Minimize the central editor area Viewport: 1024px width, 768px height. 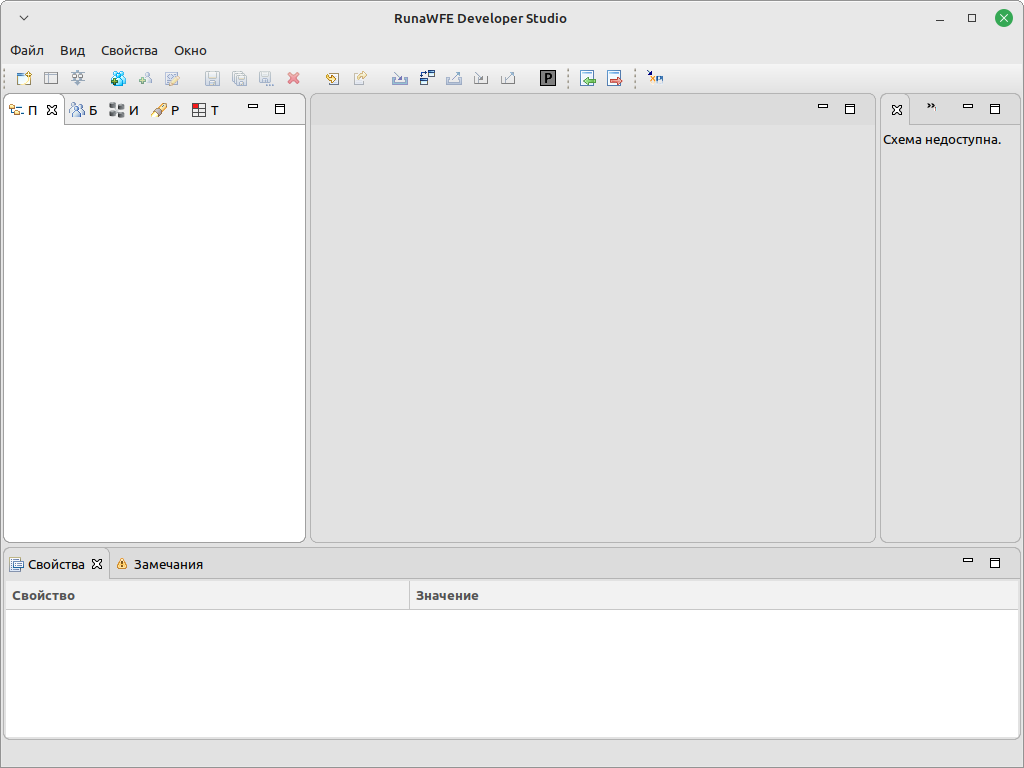823,106
